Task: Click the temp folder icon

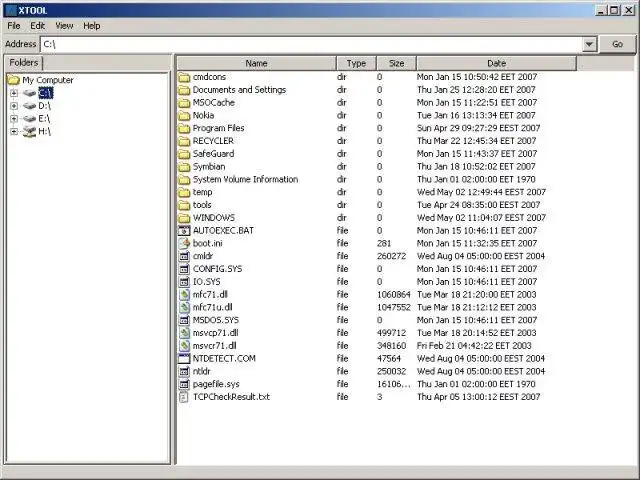Action: click(184, 192)
